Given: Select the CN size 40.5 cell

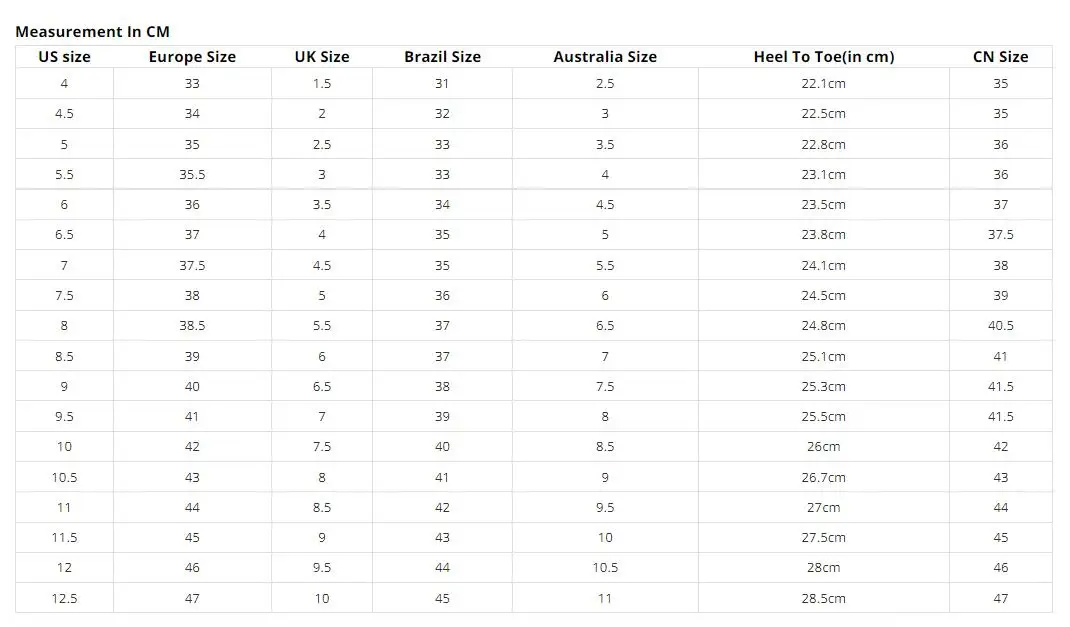Looking at the screenshot, I should 1000,325.
